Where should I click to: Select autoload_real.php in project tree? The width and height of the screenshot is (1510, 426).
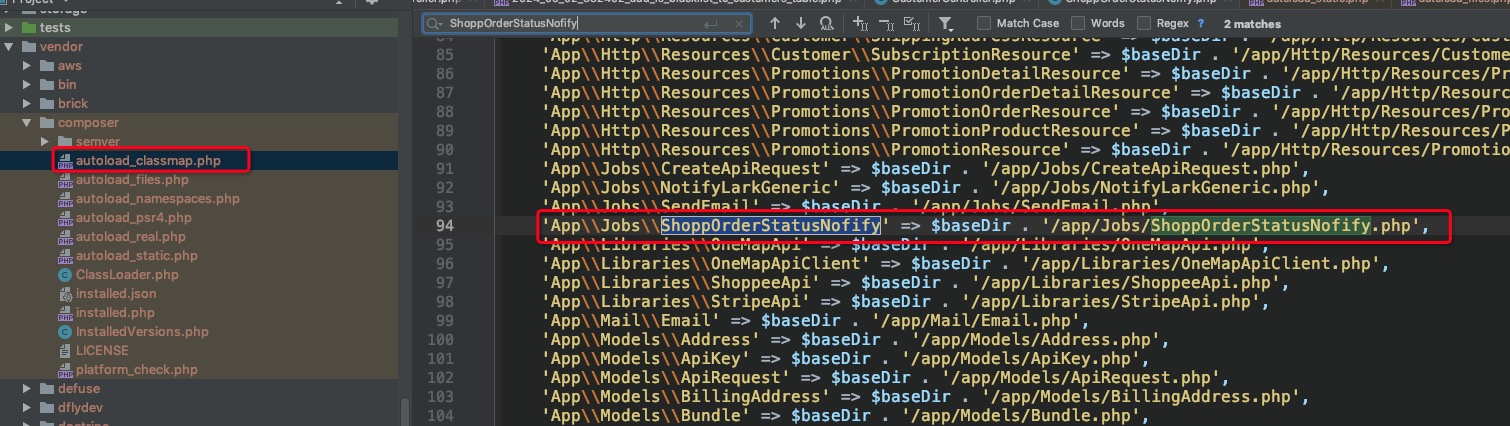131,237
